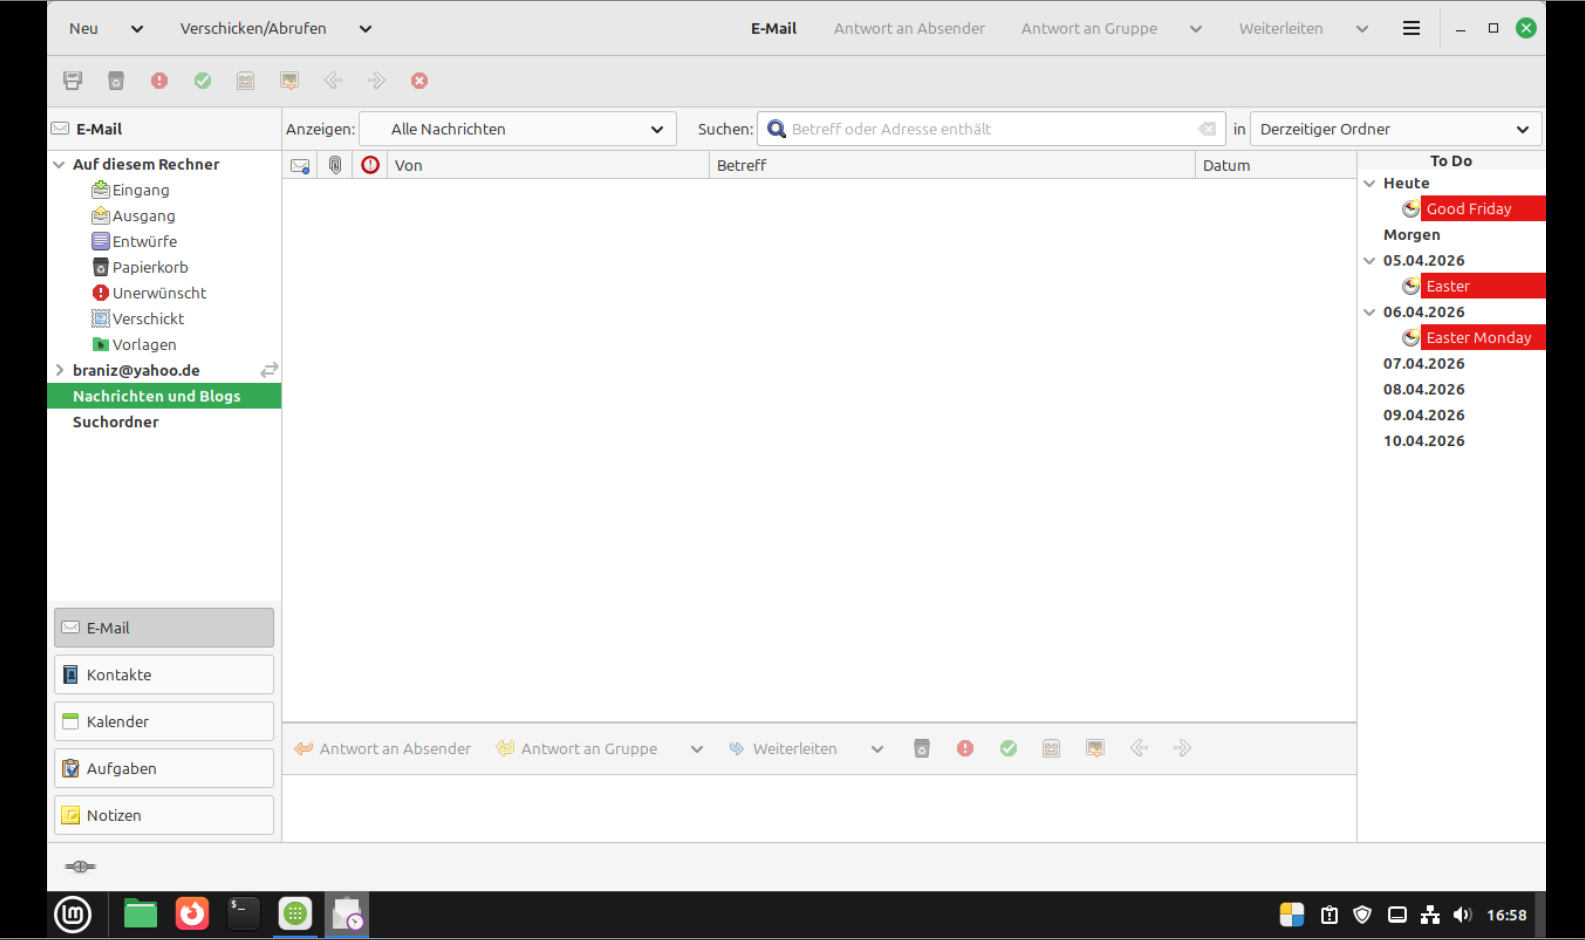
Task: Collapse the 'Heute' To Do group
Action: coord(1370,183)
